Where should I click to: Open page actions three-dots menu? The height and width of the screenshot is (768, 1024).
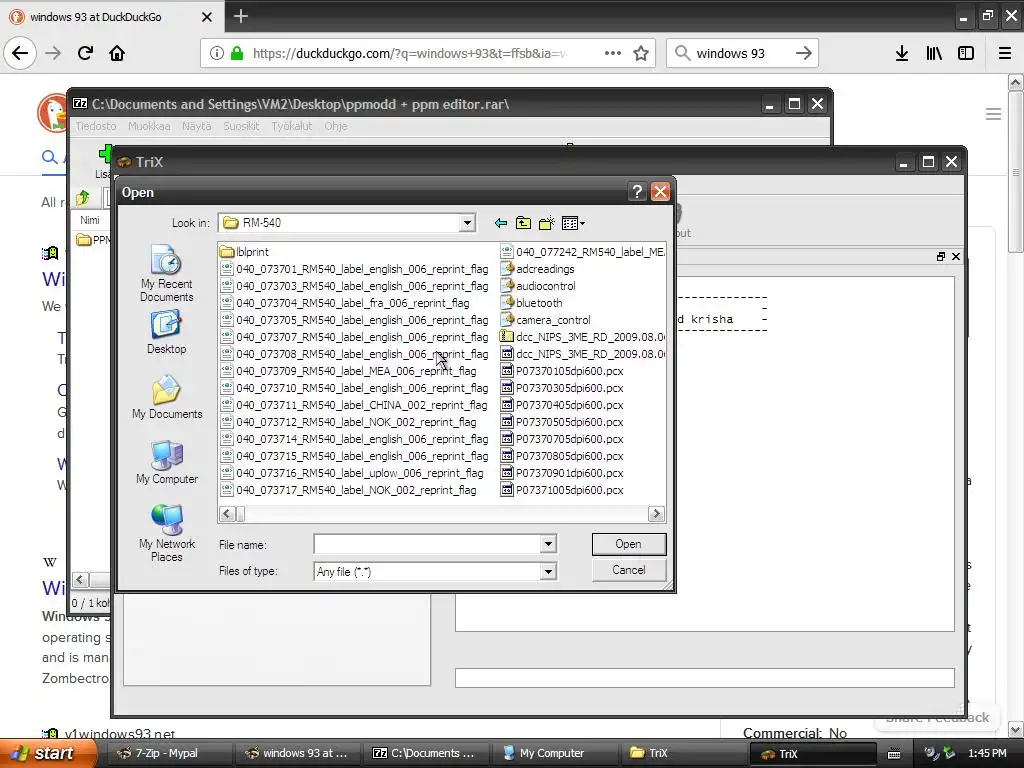coord(613,53)
